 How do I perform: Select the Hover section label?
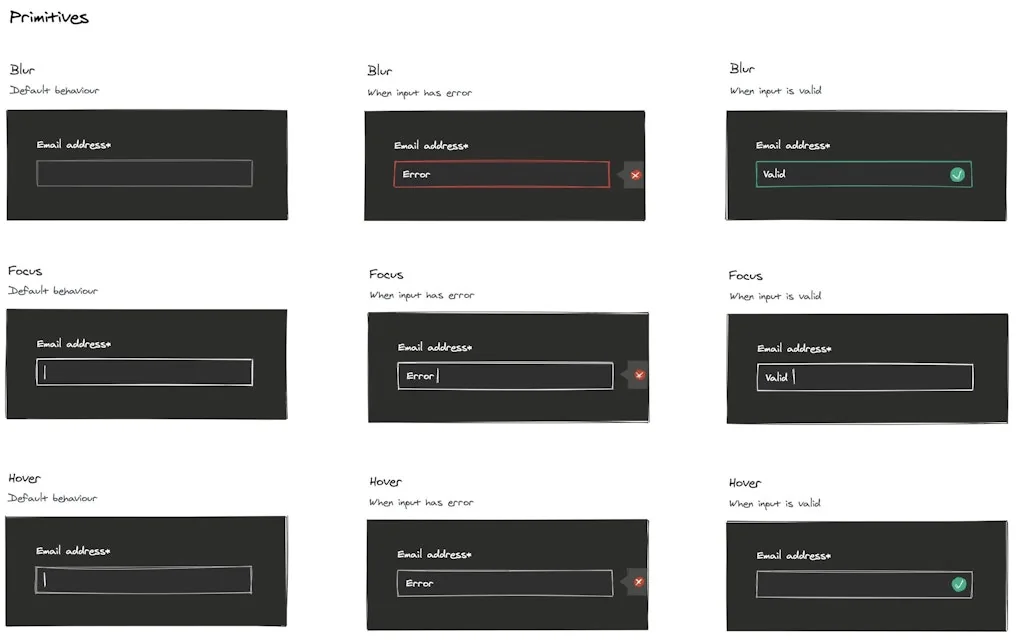[x=23, y=477]
